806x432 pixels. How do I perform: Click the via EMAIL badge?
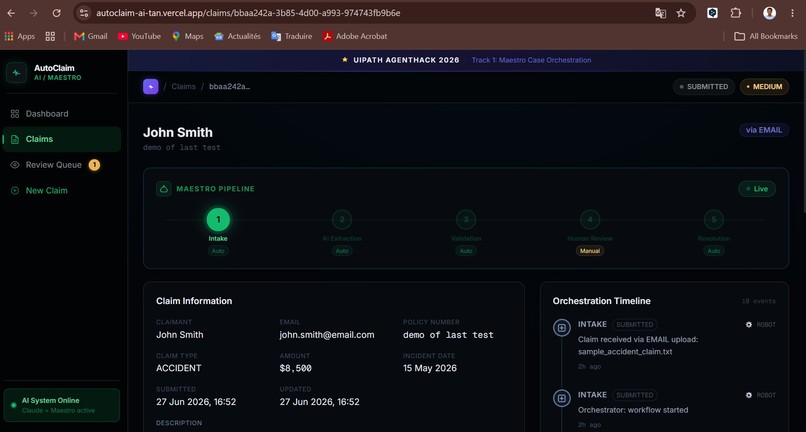(764, 130)
